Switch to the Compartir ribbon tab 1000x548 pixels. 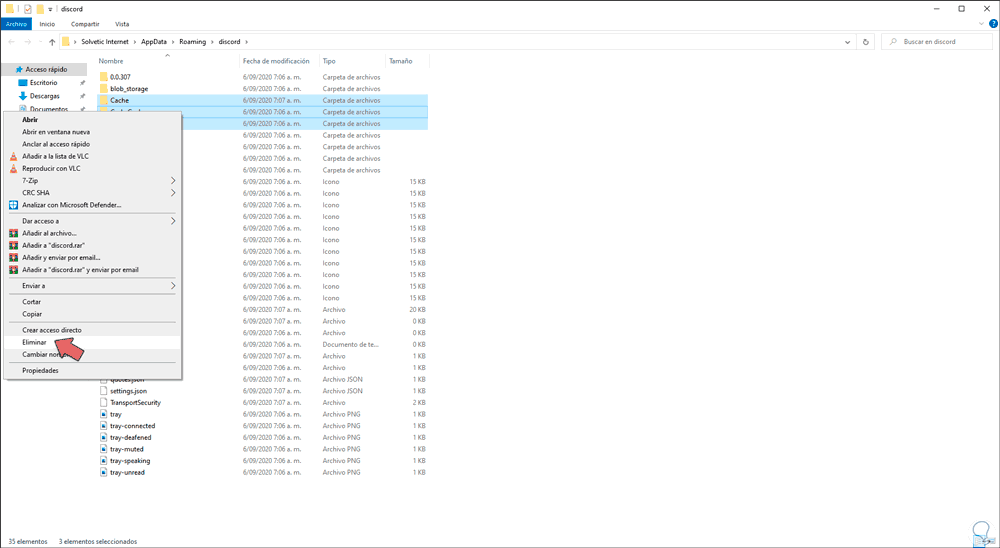pyautogui.click(x=85, y=24)
